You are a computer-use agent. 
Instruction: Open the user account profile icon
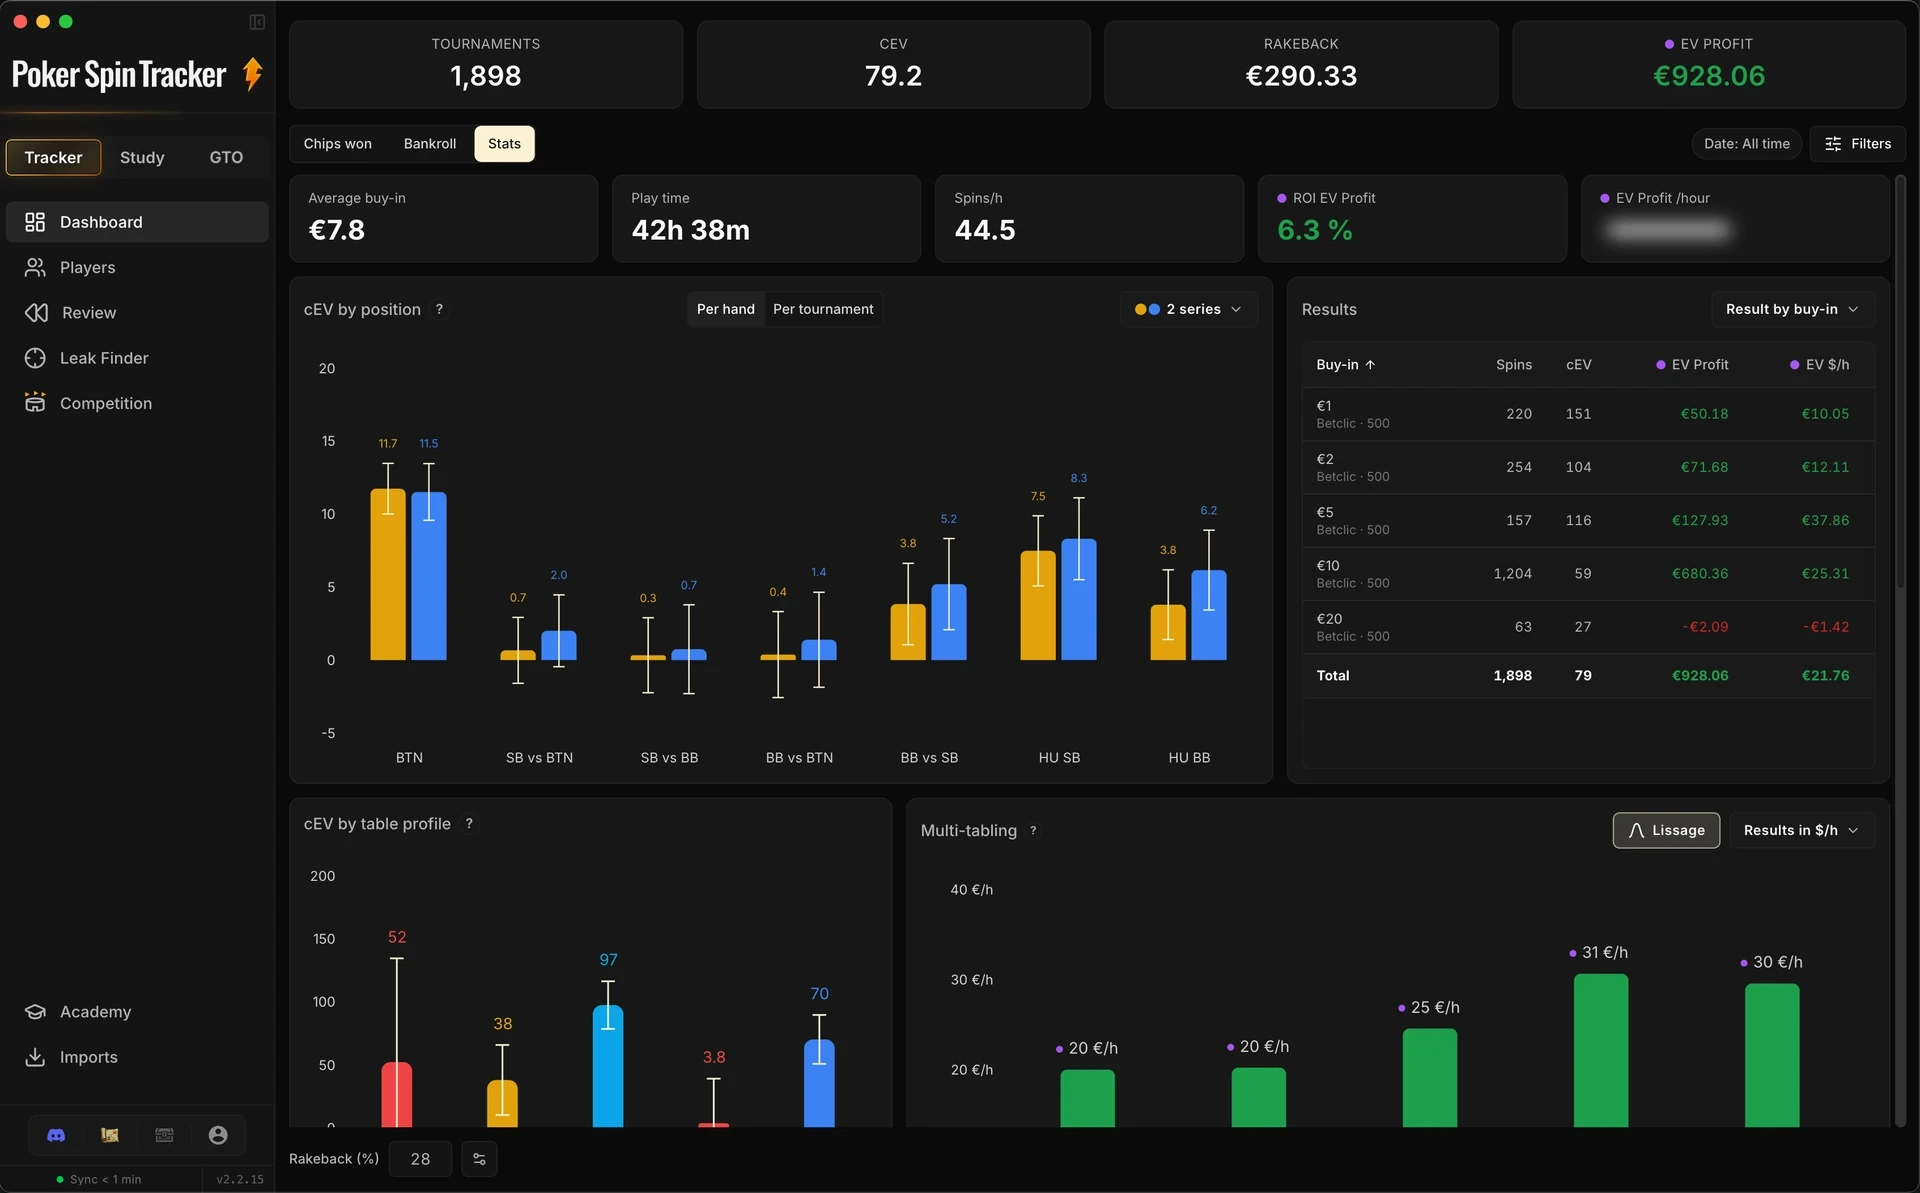tap(218, 1135)
